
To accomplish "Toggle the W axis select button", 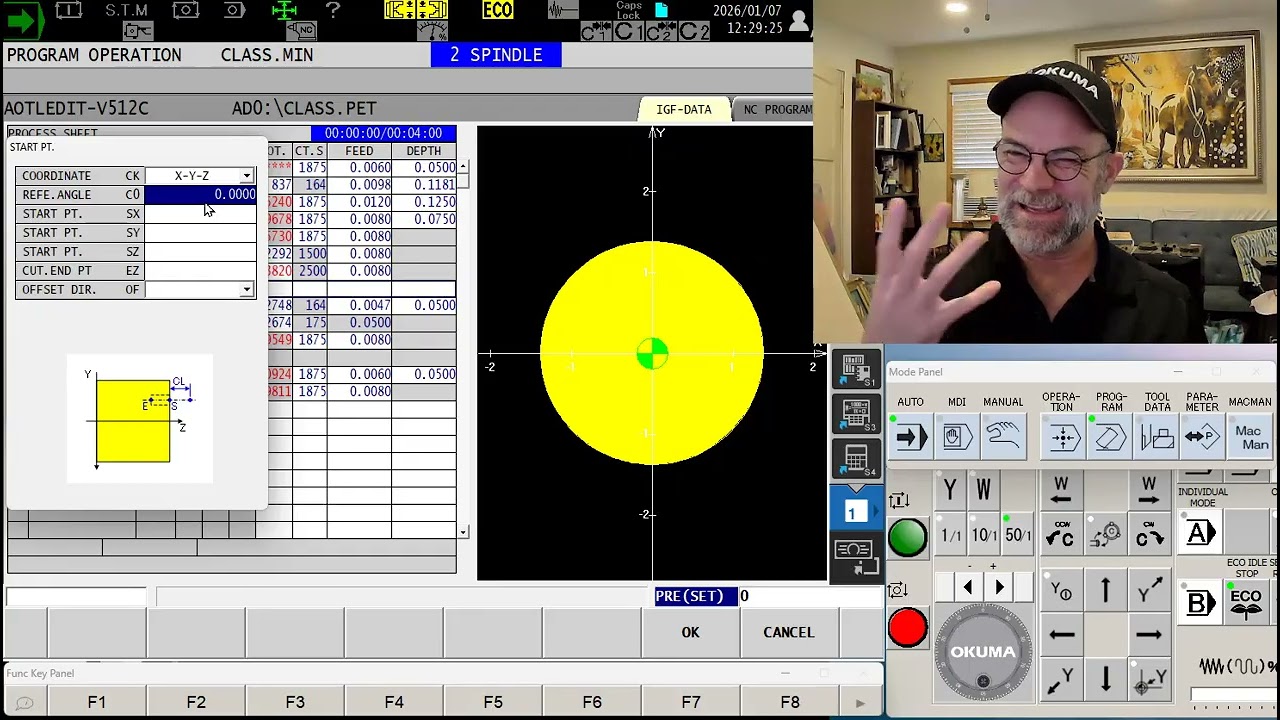I will [x=984, y=490].
